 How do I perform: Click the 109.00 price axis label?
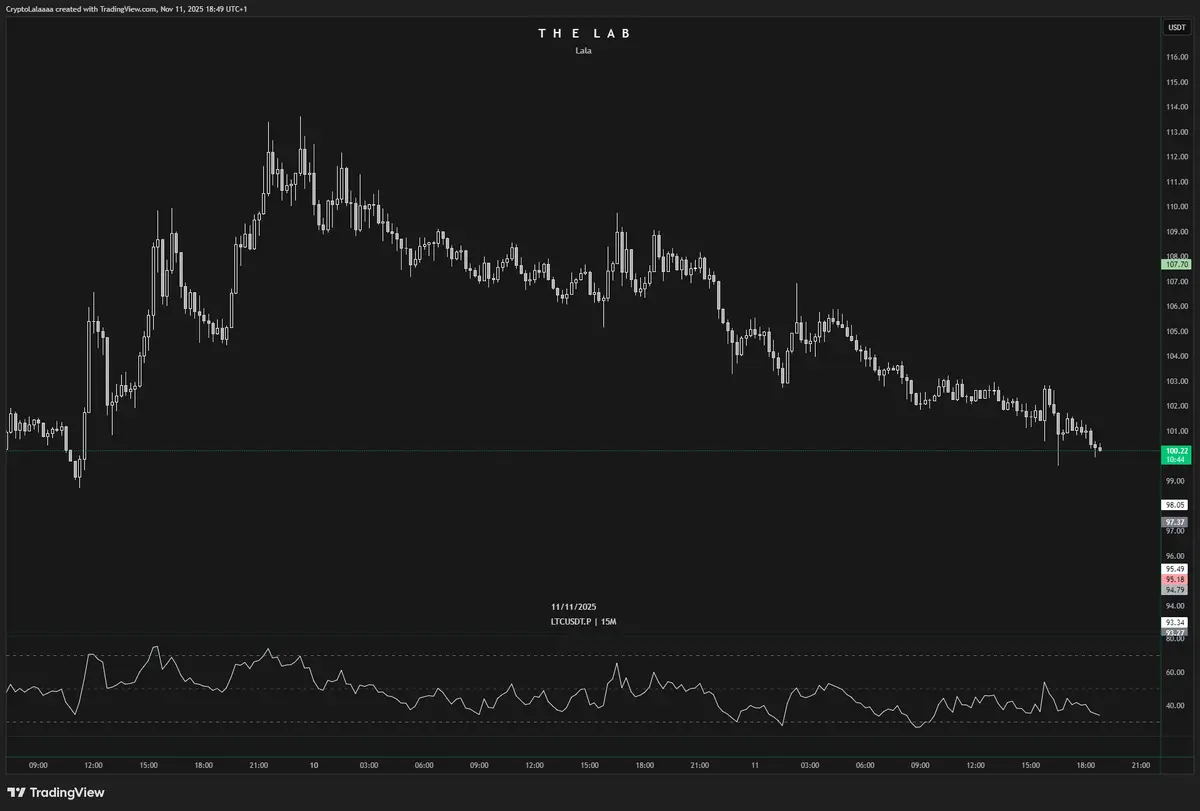coord(1176,232)
